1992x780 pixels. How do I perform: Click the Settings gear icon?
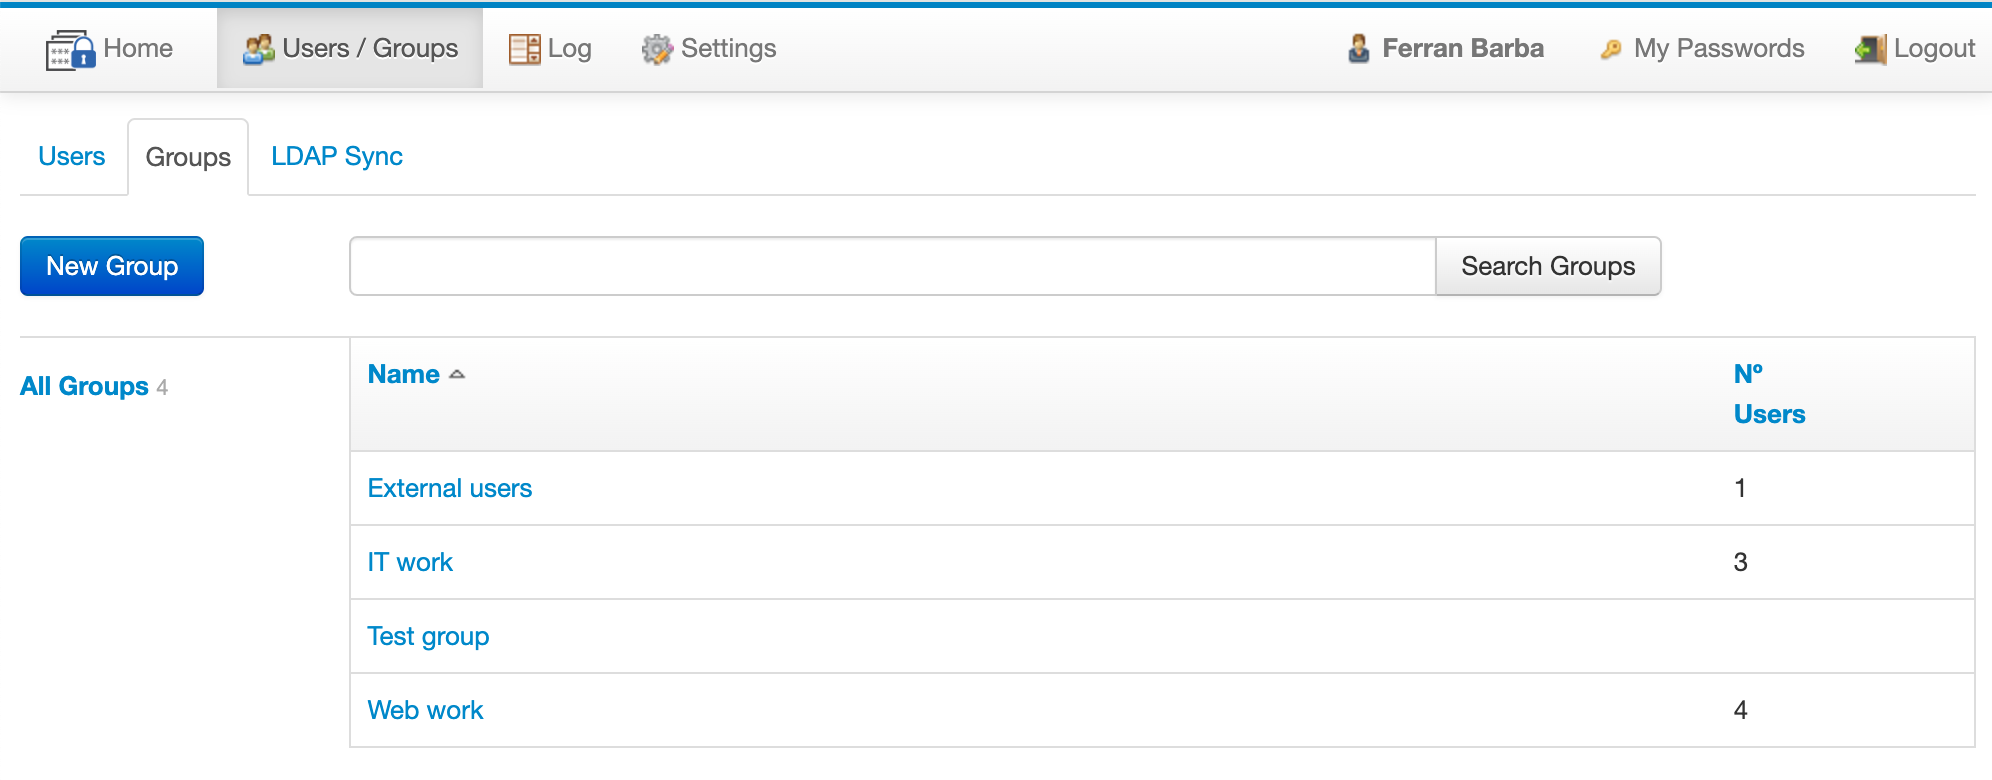tap(657, 49)
